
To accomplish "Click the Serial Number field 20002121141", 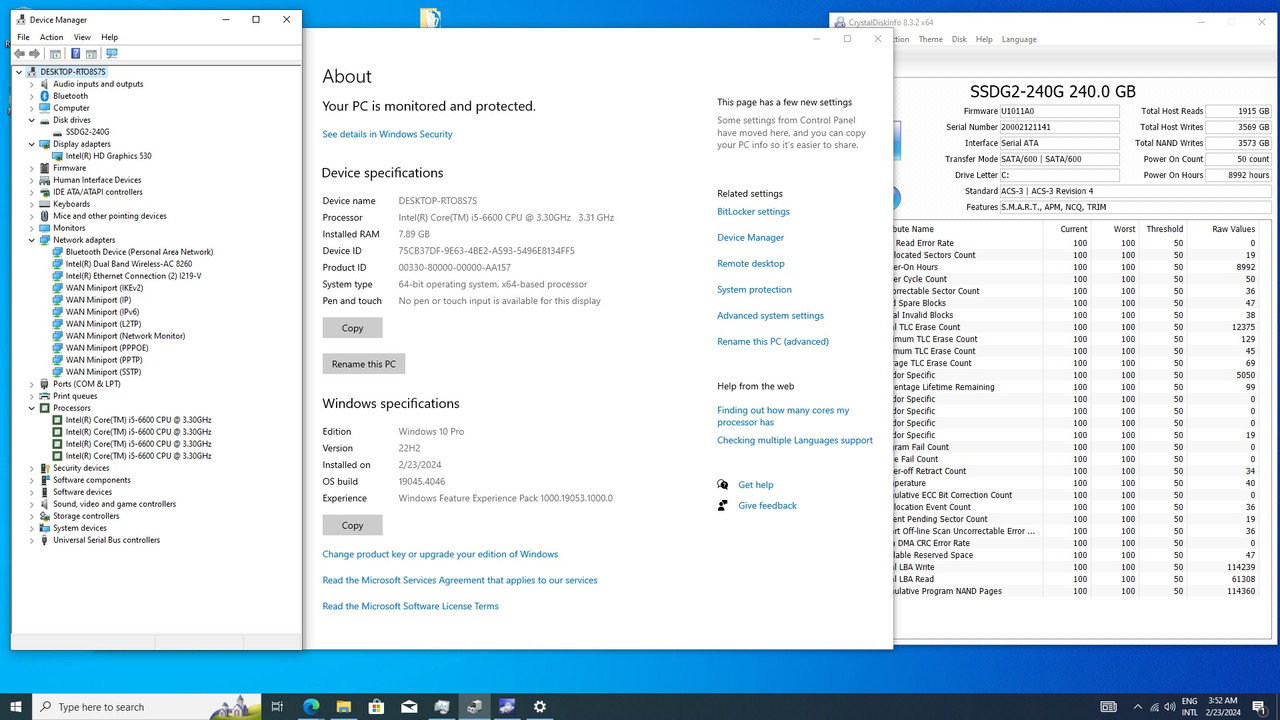I will click(x=1059, y=127).
